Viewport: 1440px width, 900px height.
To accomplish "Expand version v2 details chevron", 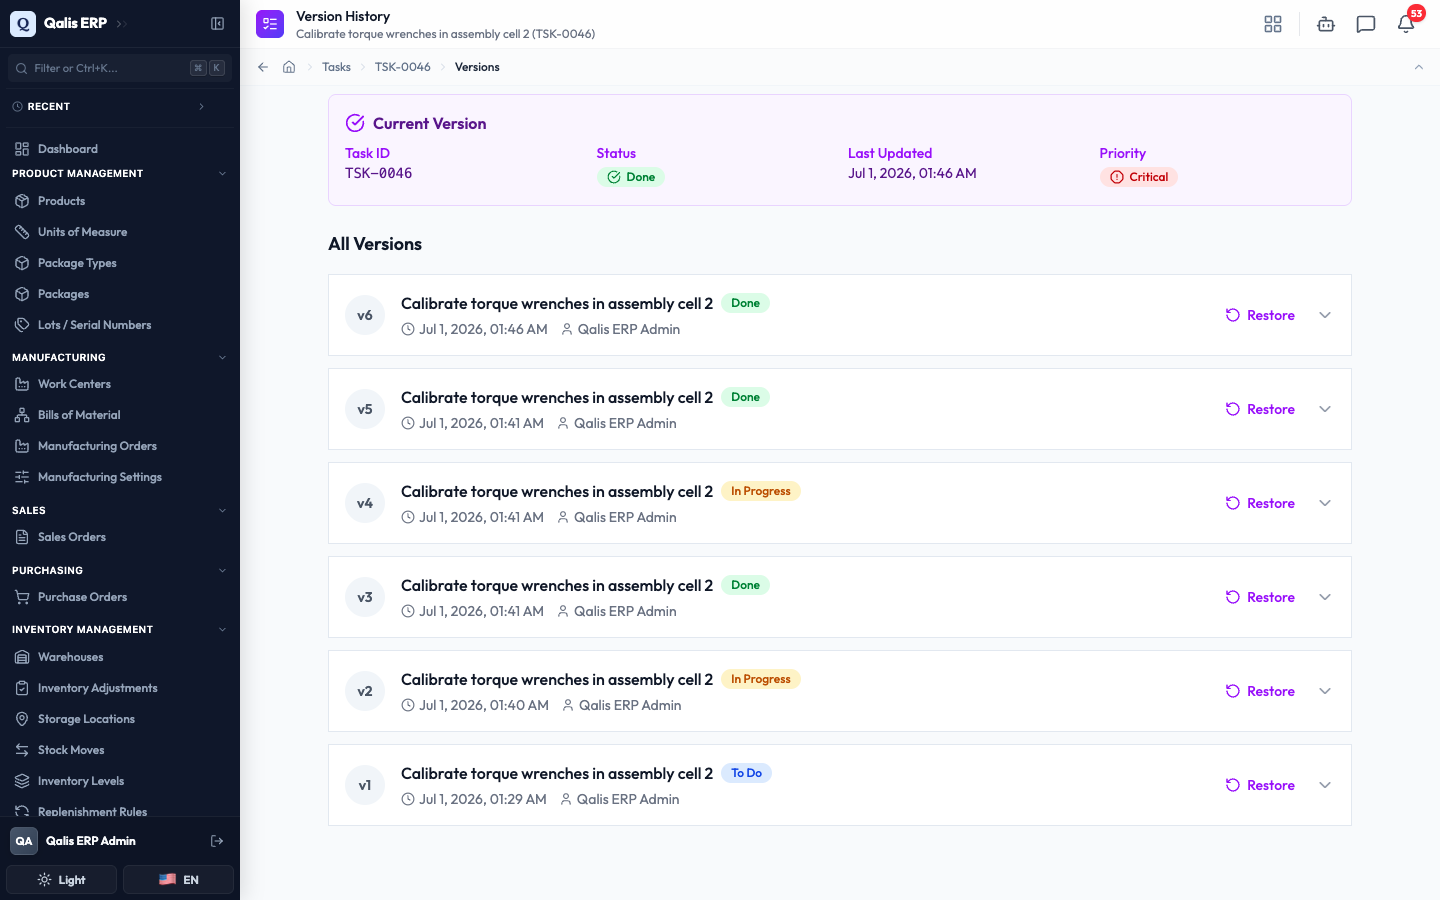I will [x=1325, y=691].
